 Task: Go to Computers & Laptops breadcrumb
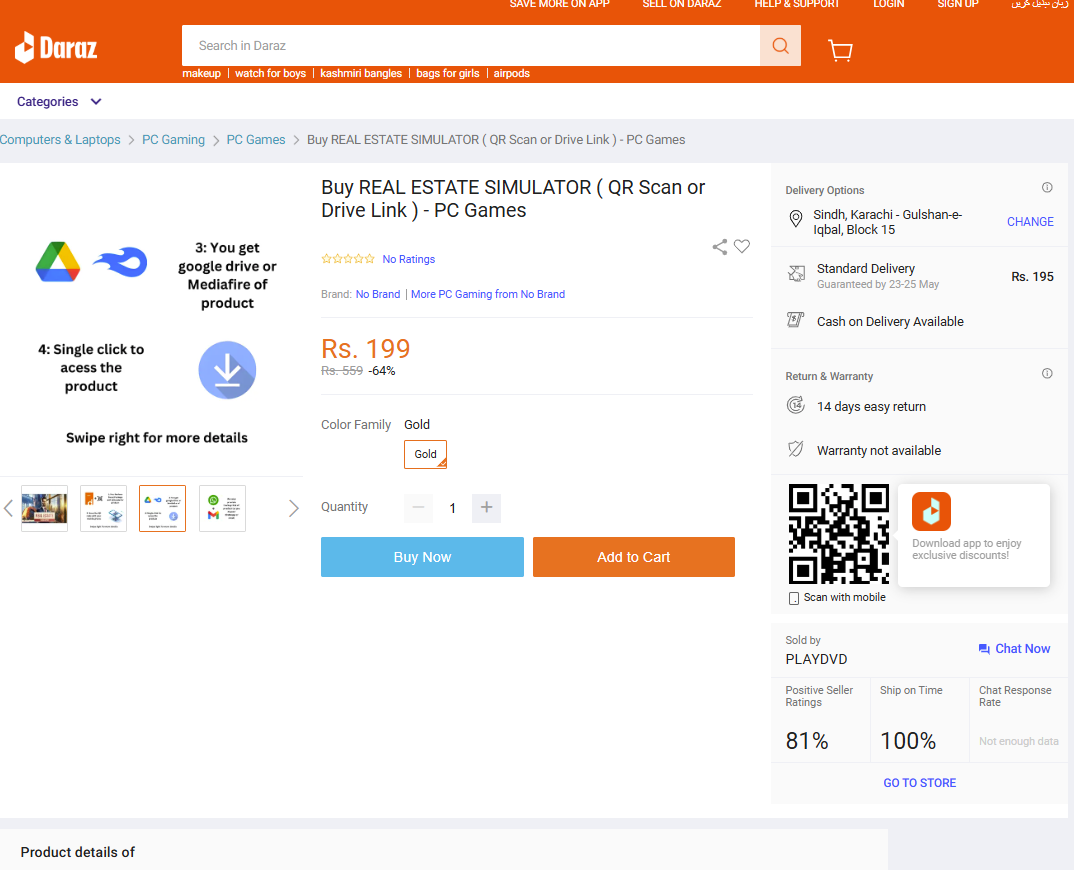click(x=60, y=140)
